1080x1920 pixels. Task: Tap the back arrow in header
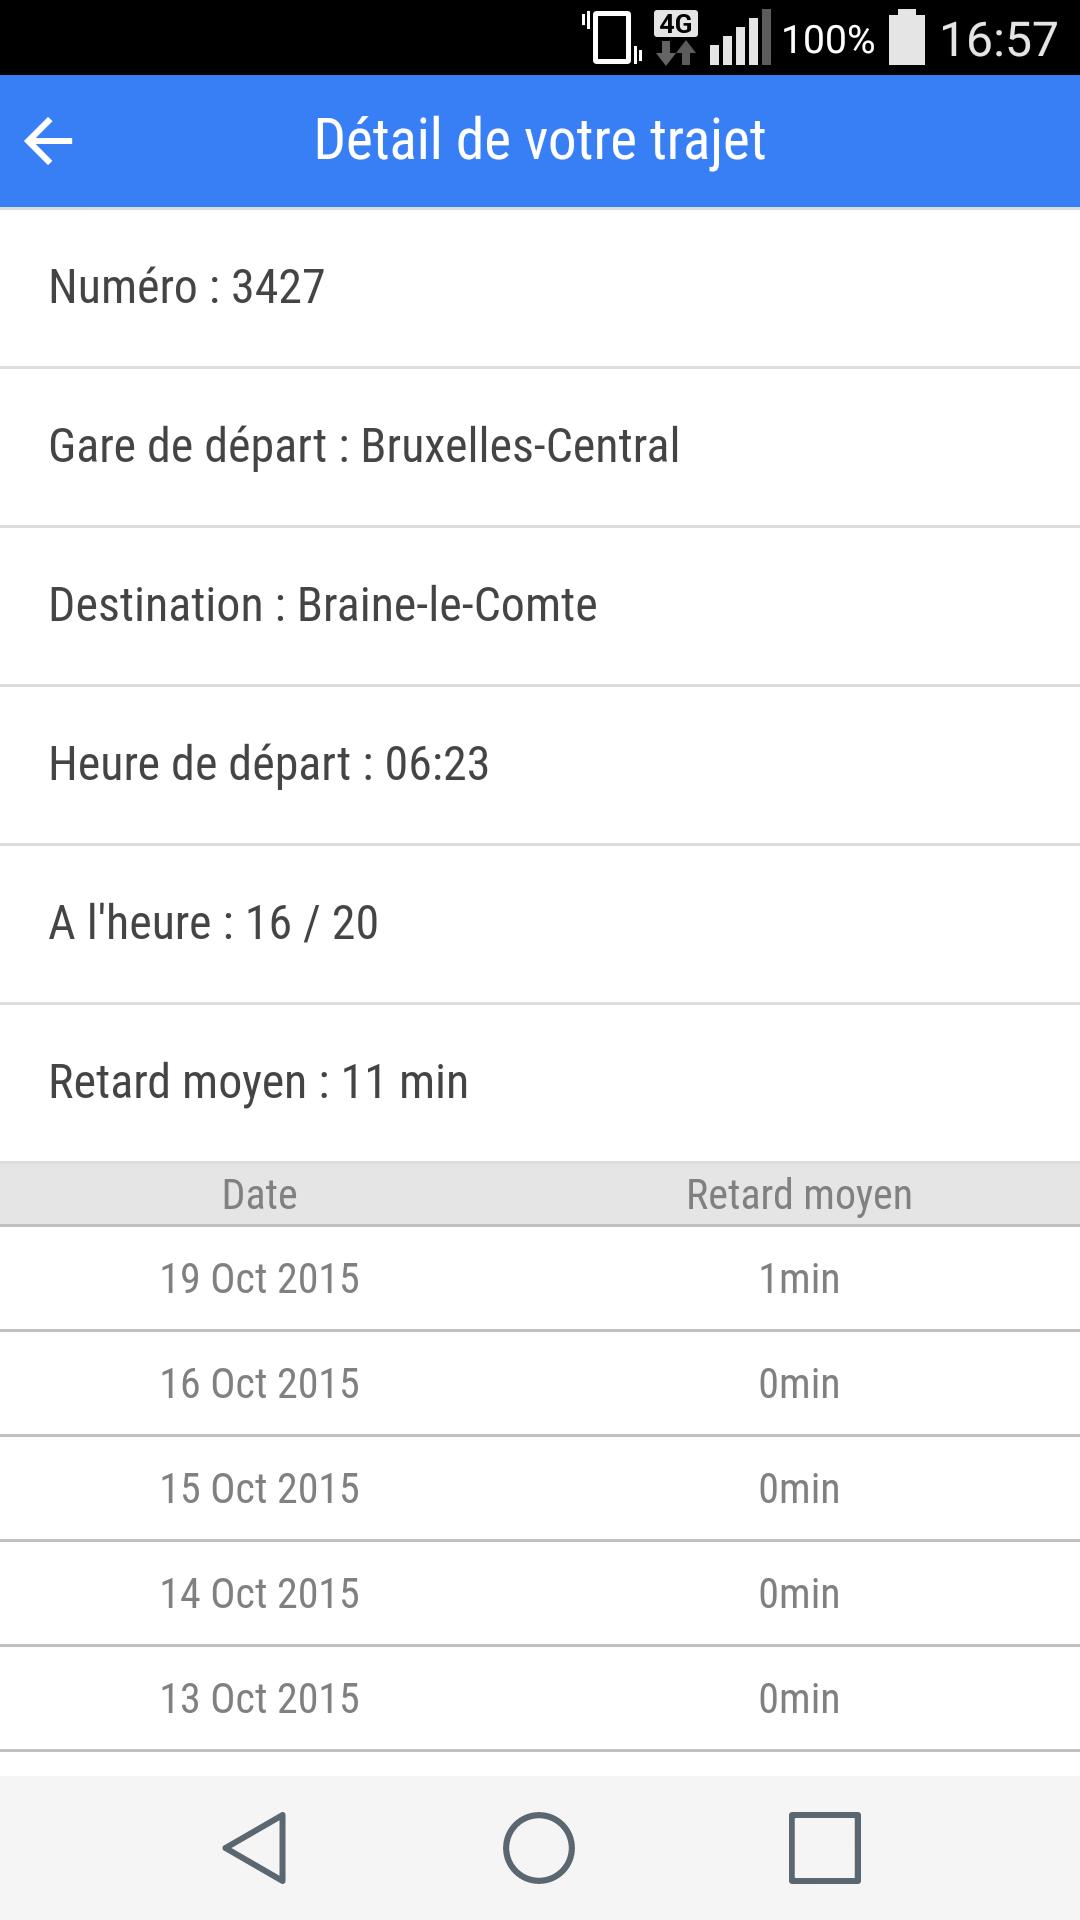click(x=48, y=141)
